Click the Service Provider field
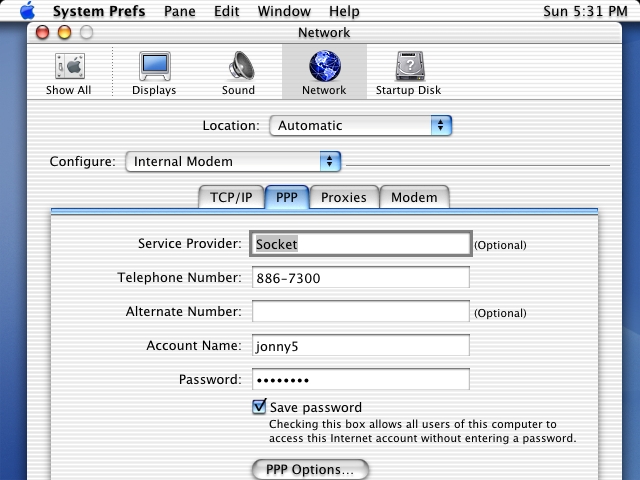Screen dimensions: 640x480 (361, 244)
